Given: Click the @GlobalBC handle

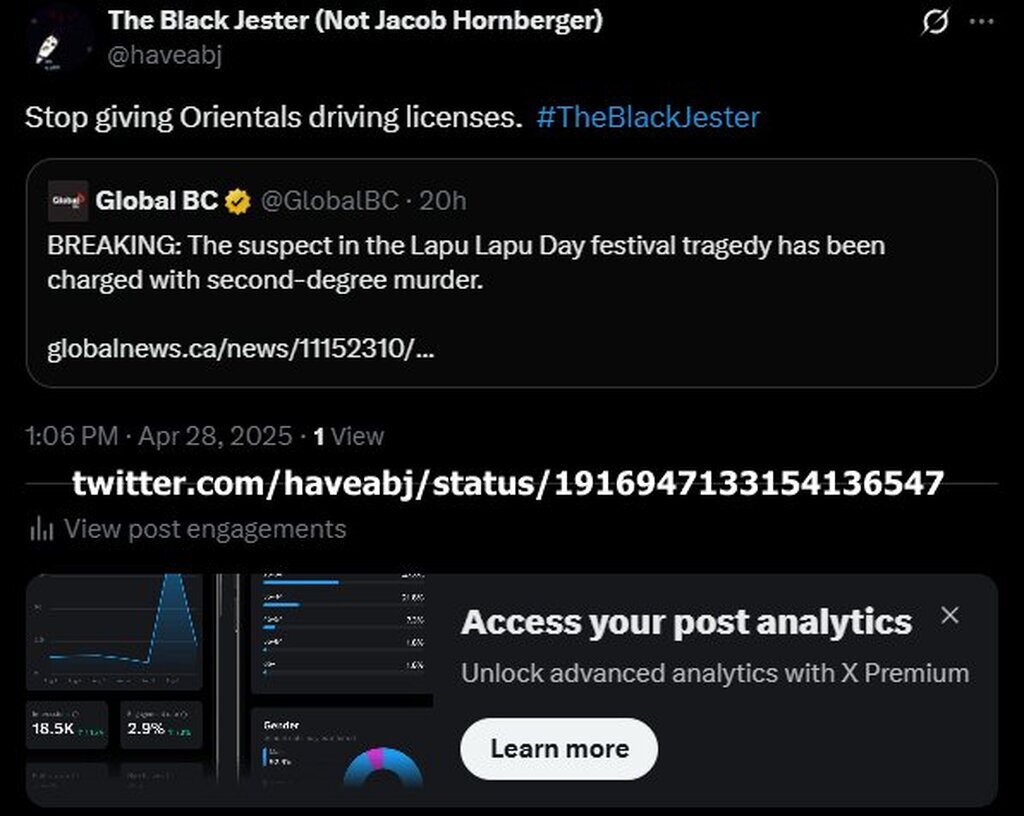Looking at the screenshot, I should (x=330, y=201).
